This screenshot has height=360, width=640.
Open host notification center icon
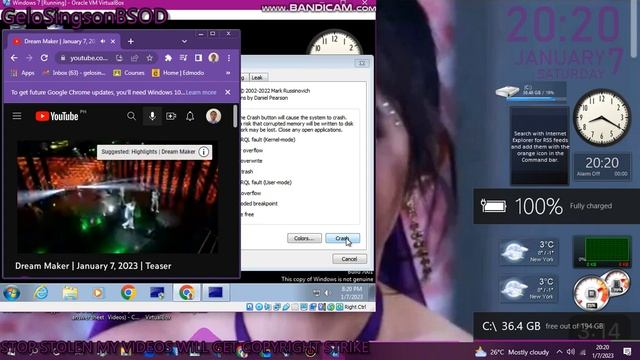point(627,352)
